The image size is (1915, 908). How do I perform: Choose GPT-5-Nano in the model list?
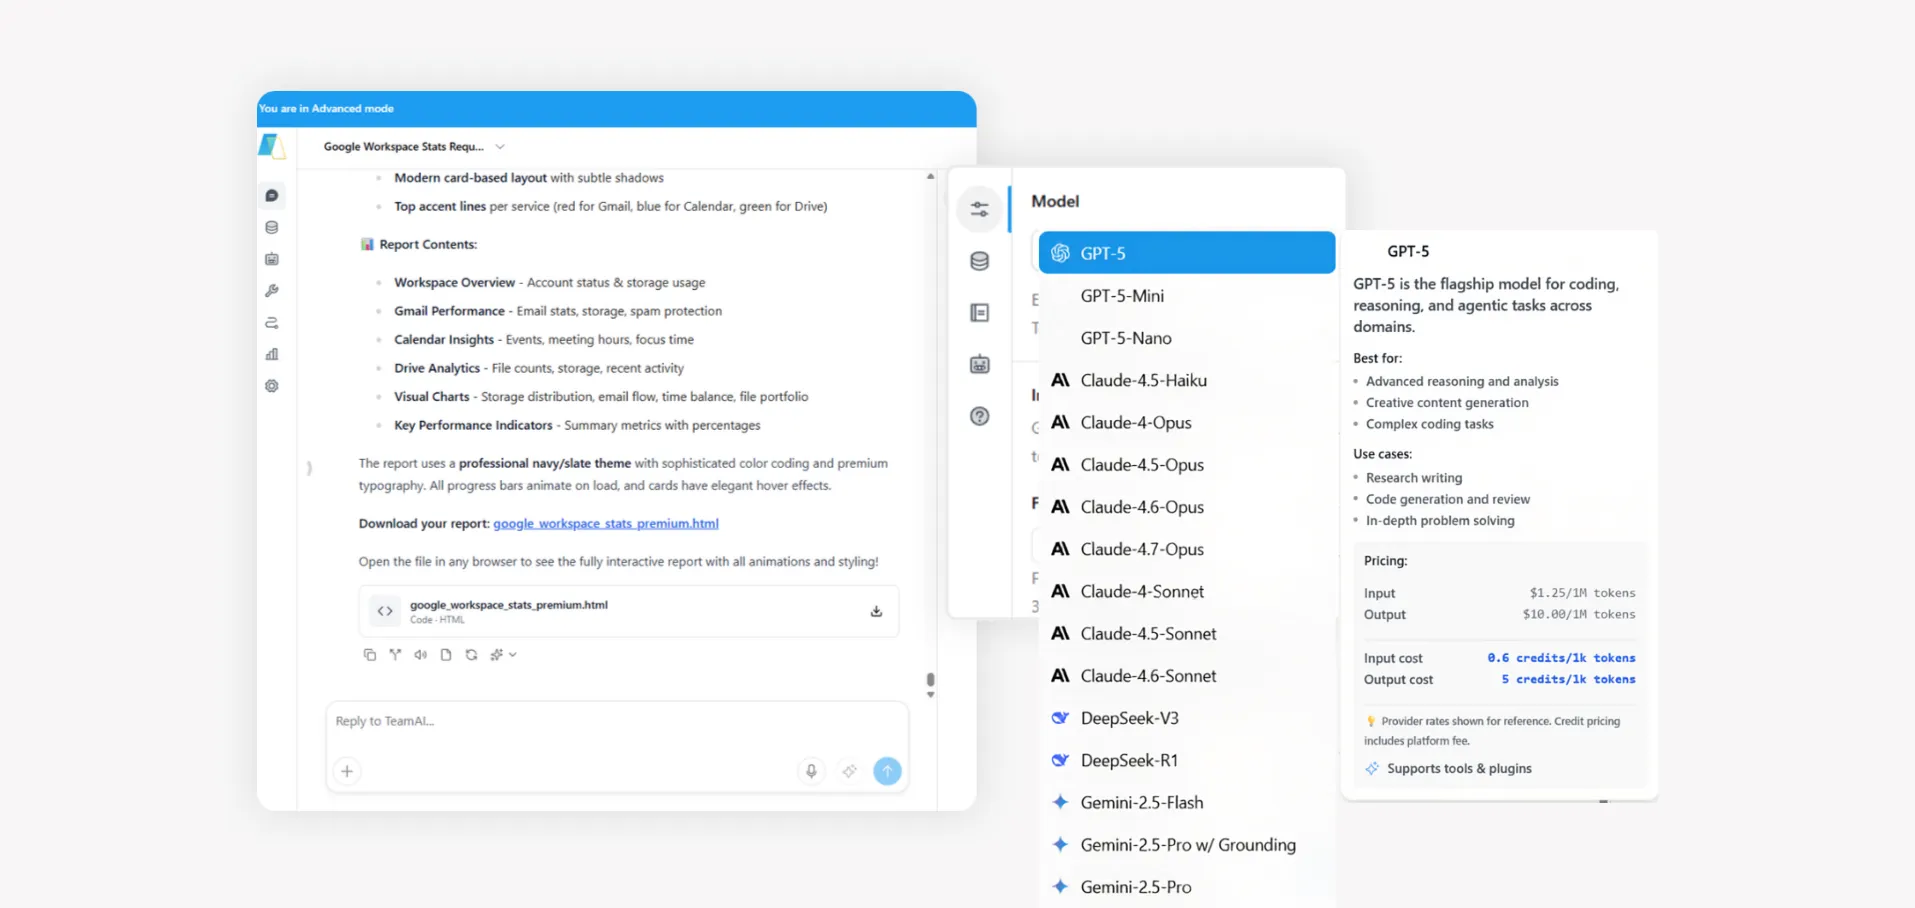(x=1187, y=338)
